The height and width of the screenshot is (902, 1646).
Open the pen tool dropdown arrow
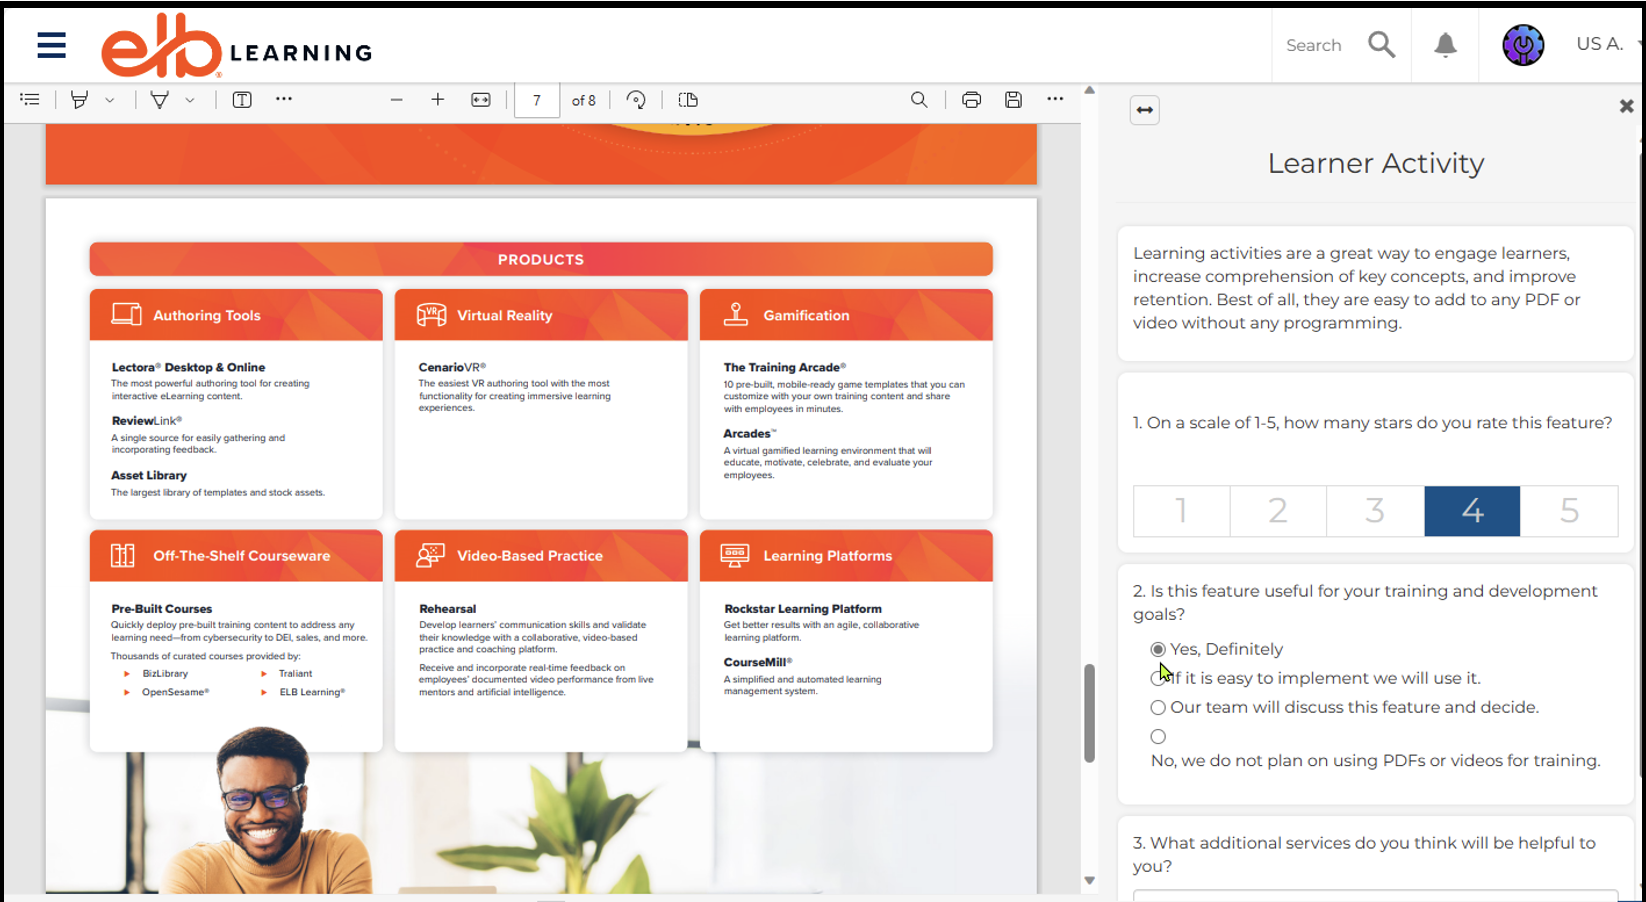[190, 99]
